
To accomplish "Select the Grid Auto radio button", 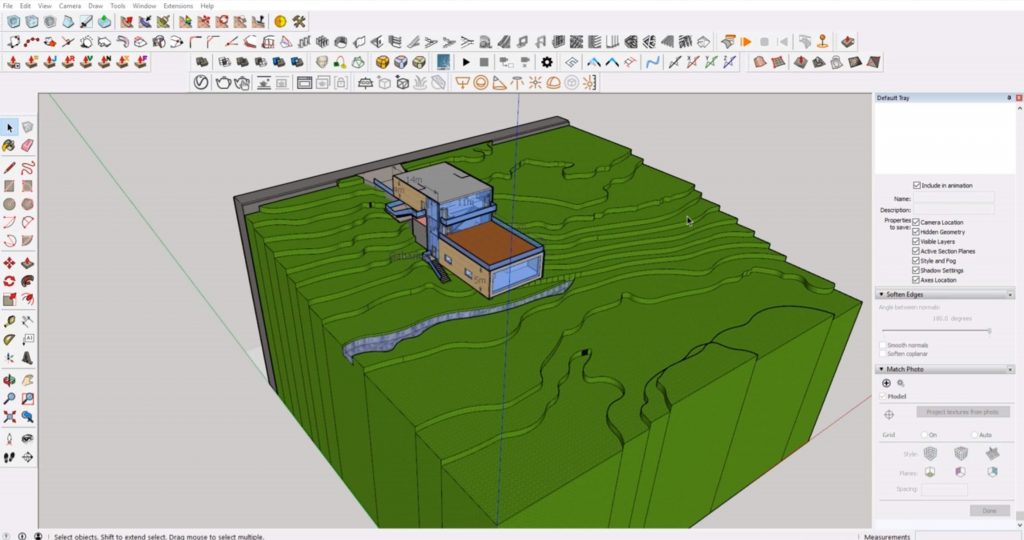I will click(974, 435).
